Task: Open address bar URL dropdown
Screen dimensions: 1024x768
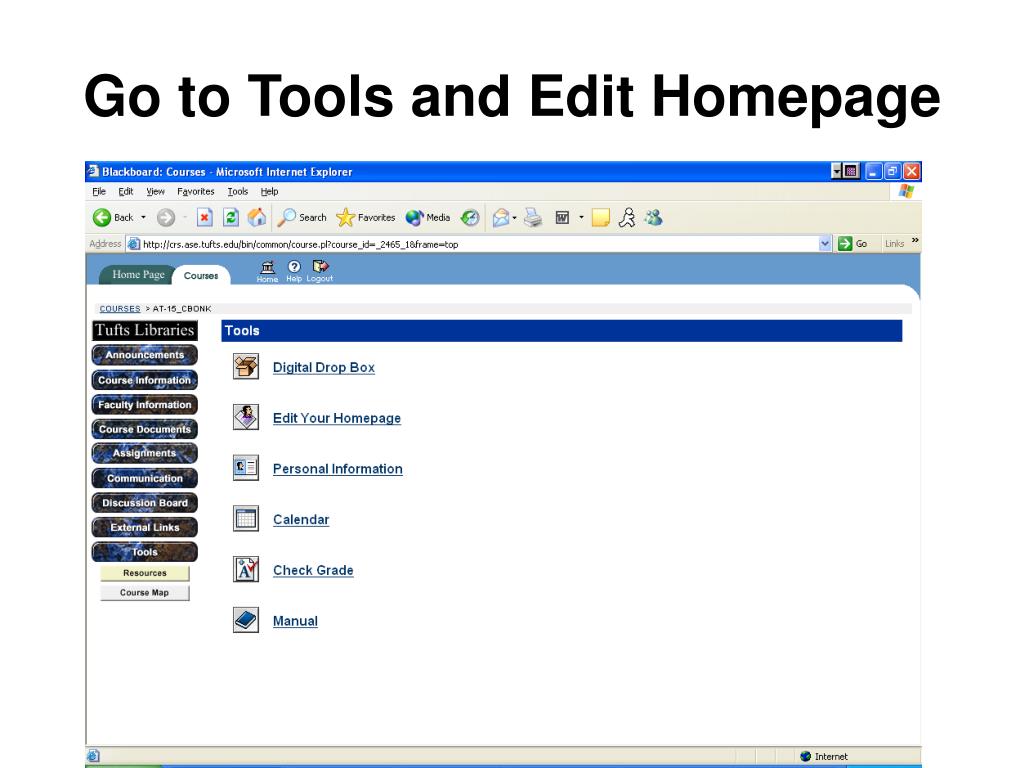Action: click(x=825, y=244)
